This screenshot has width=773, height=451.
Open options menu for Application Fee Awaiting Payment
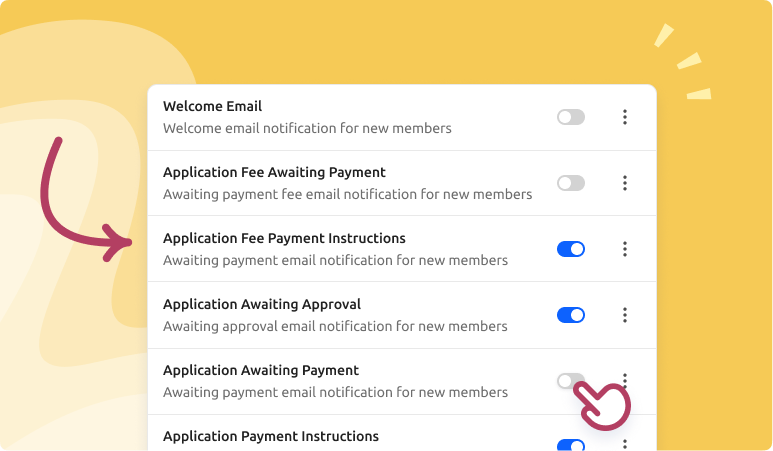click(625, 183)
